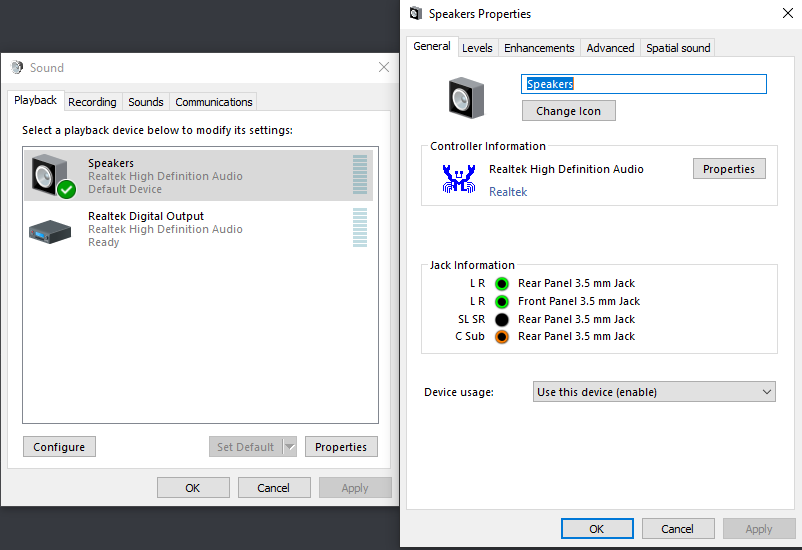
Task: Click the large speaker icon in Speakers Properties
Action: click(x=466, y=98)
